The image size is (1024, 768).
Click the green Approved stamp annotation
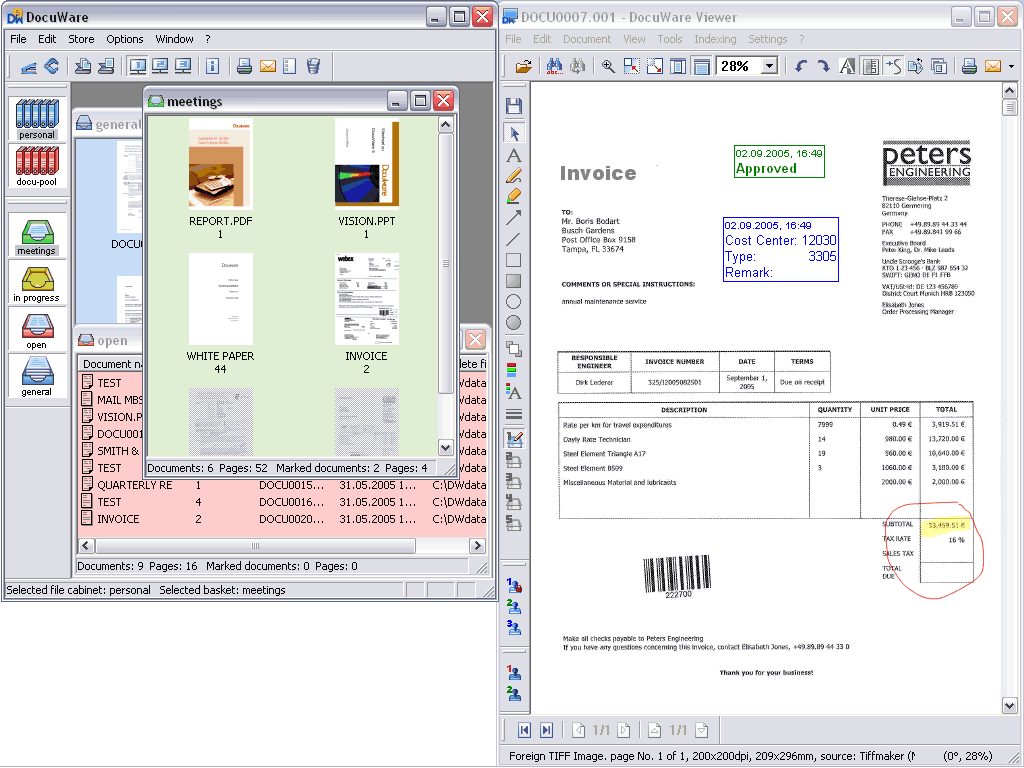point(779,161)
